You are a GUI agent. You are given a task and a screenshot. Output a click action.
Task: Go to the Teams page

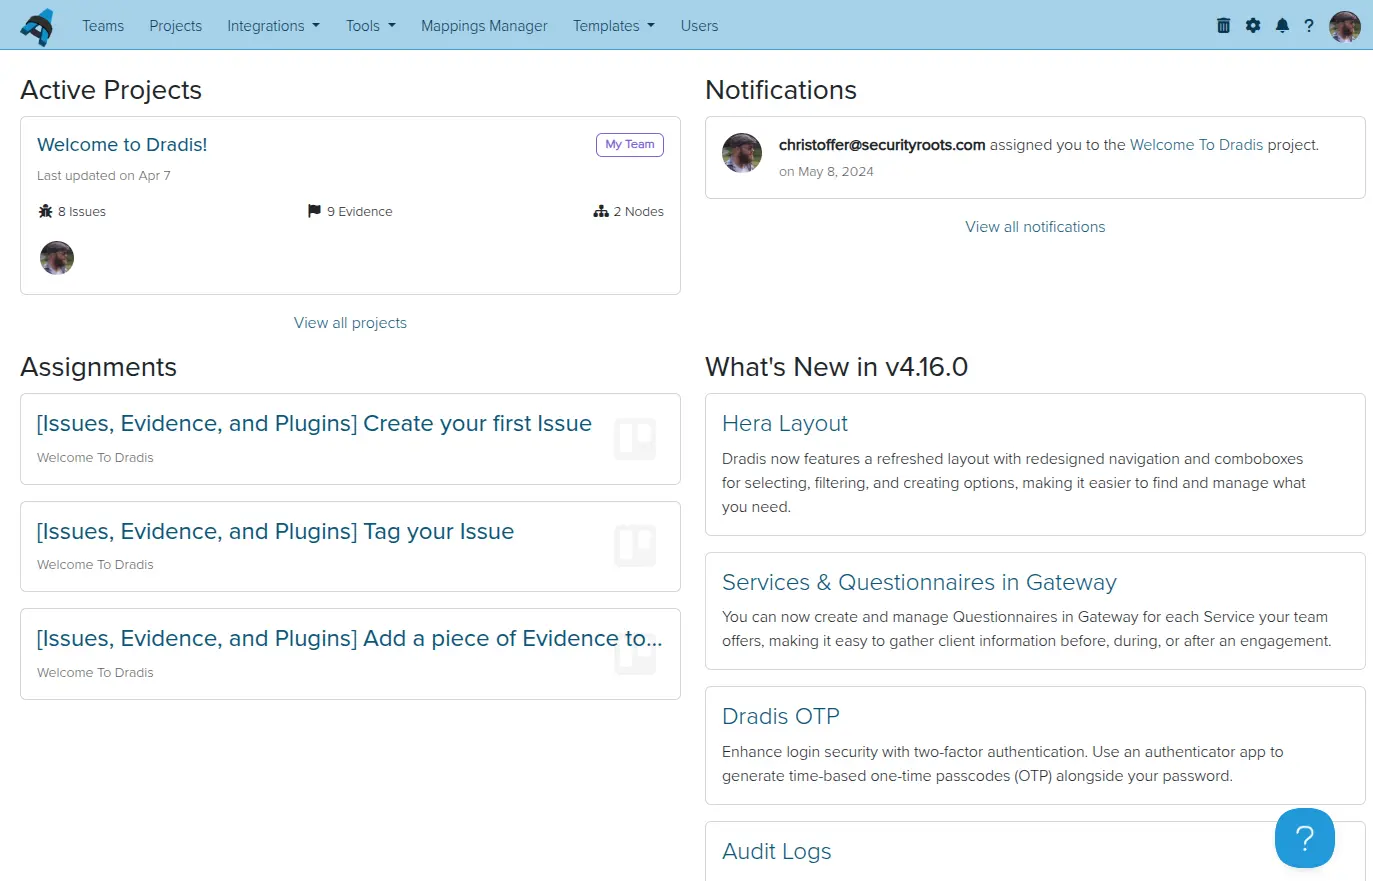103,26
